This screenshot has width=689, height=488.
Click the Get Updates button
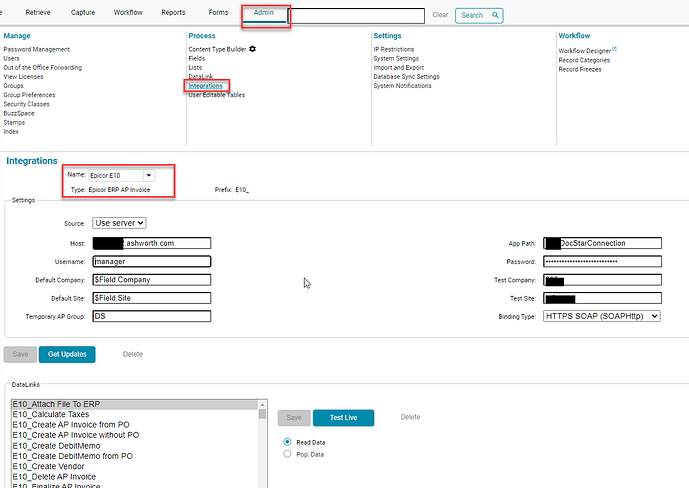[67, 354]
